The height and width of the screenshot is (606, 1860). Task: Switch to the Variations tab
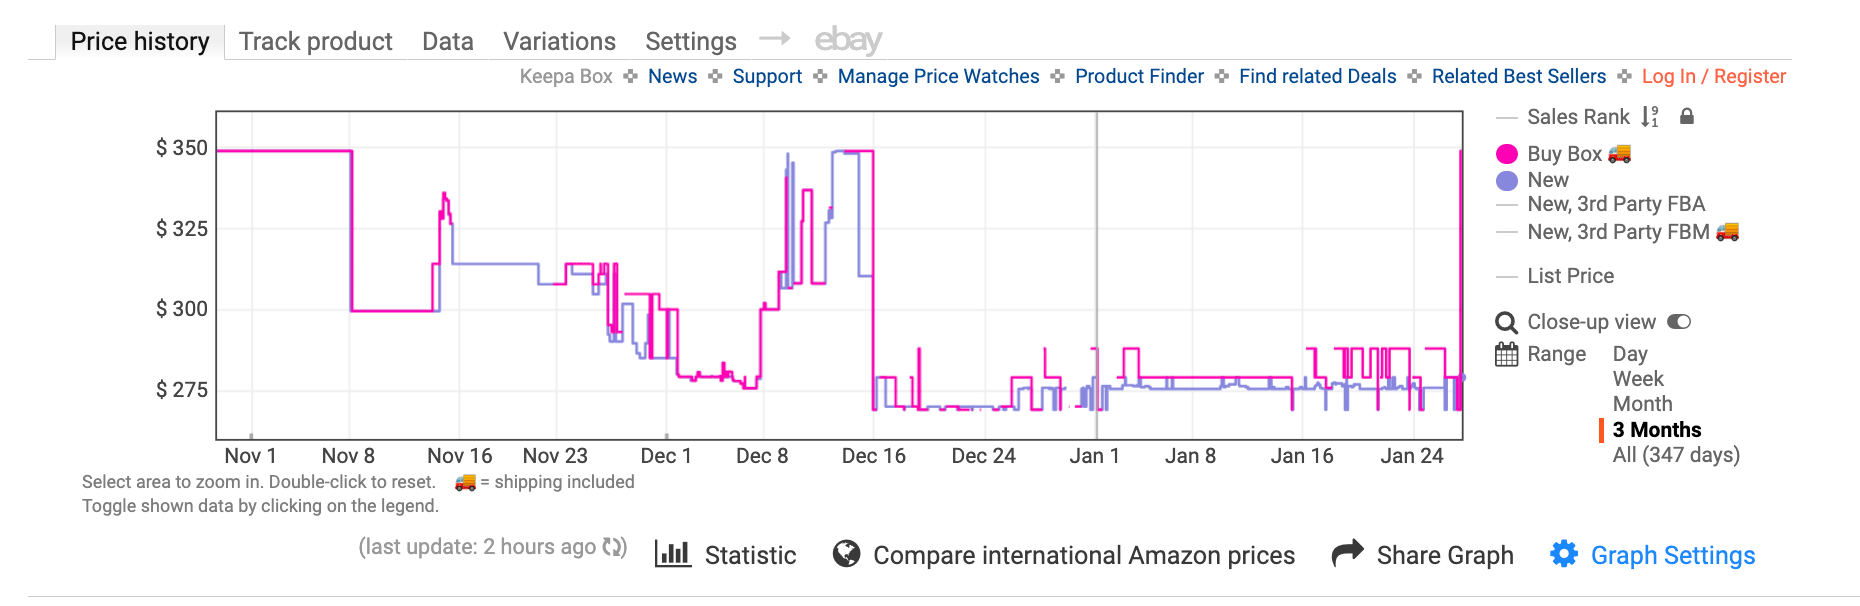pyautogui.click(x=559, y=41)
